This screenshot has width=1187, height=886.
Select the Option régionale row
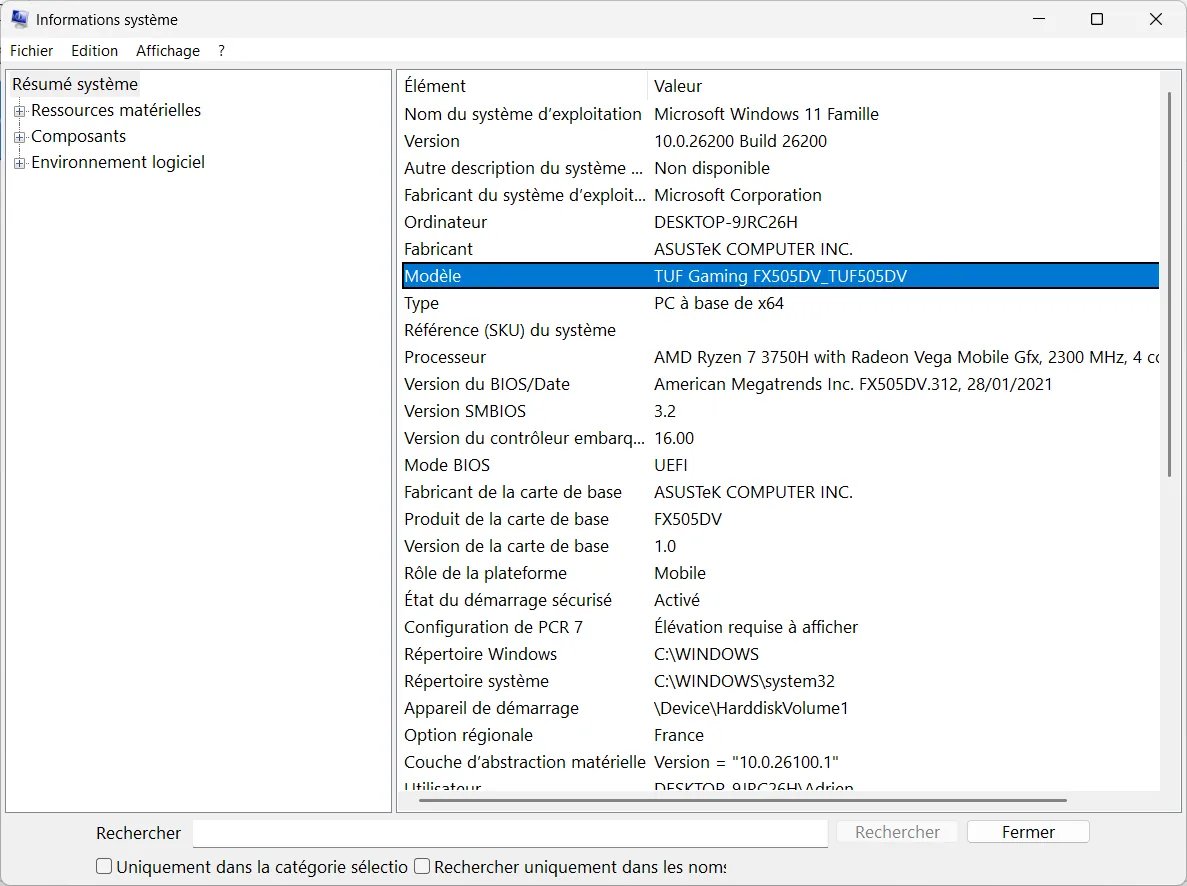pos(780,735)
